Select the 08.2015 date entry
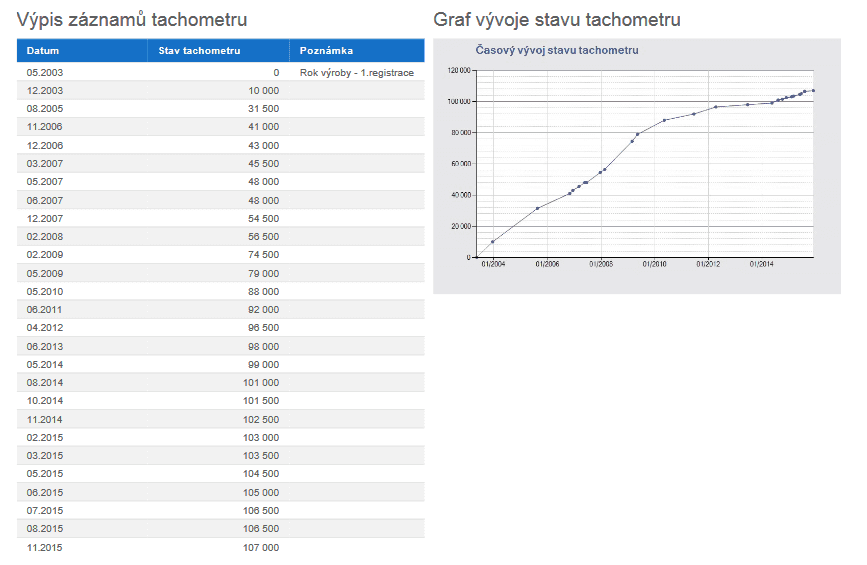This screenshot has width=867, height=565. pyautogui.click(x=45, y=529)
